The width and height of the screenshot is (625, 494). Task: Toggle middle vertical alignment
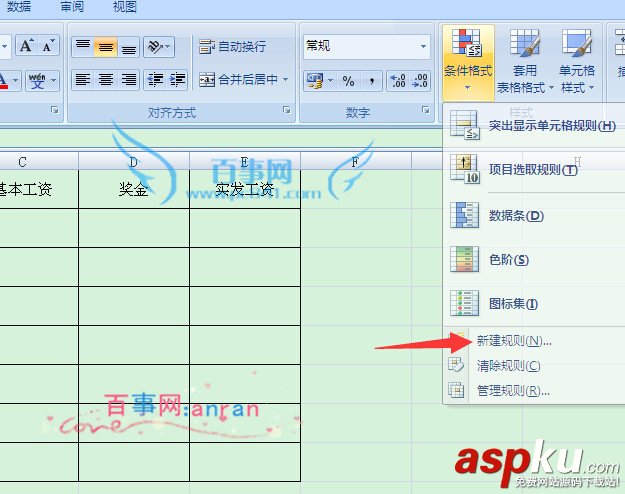106,47
